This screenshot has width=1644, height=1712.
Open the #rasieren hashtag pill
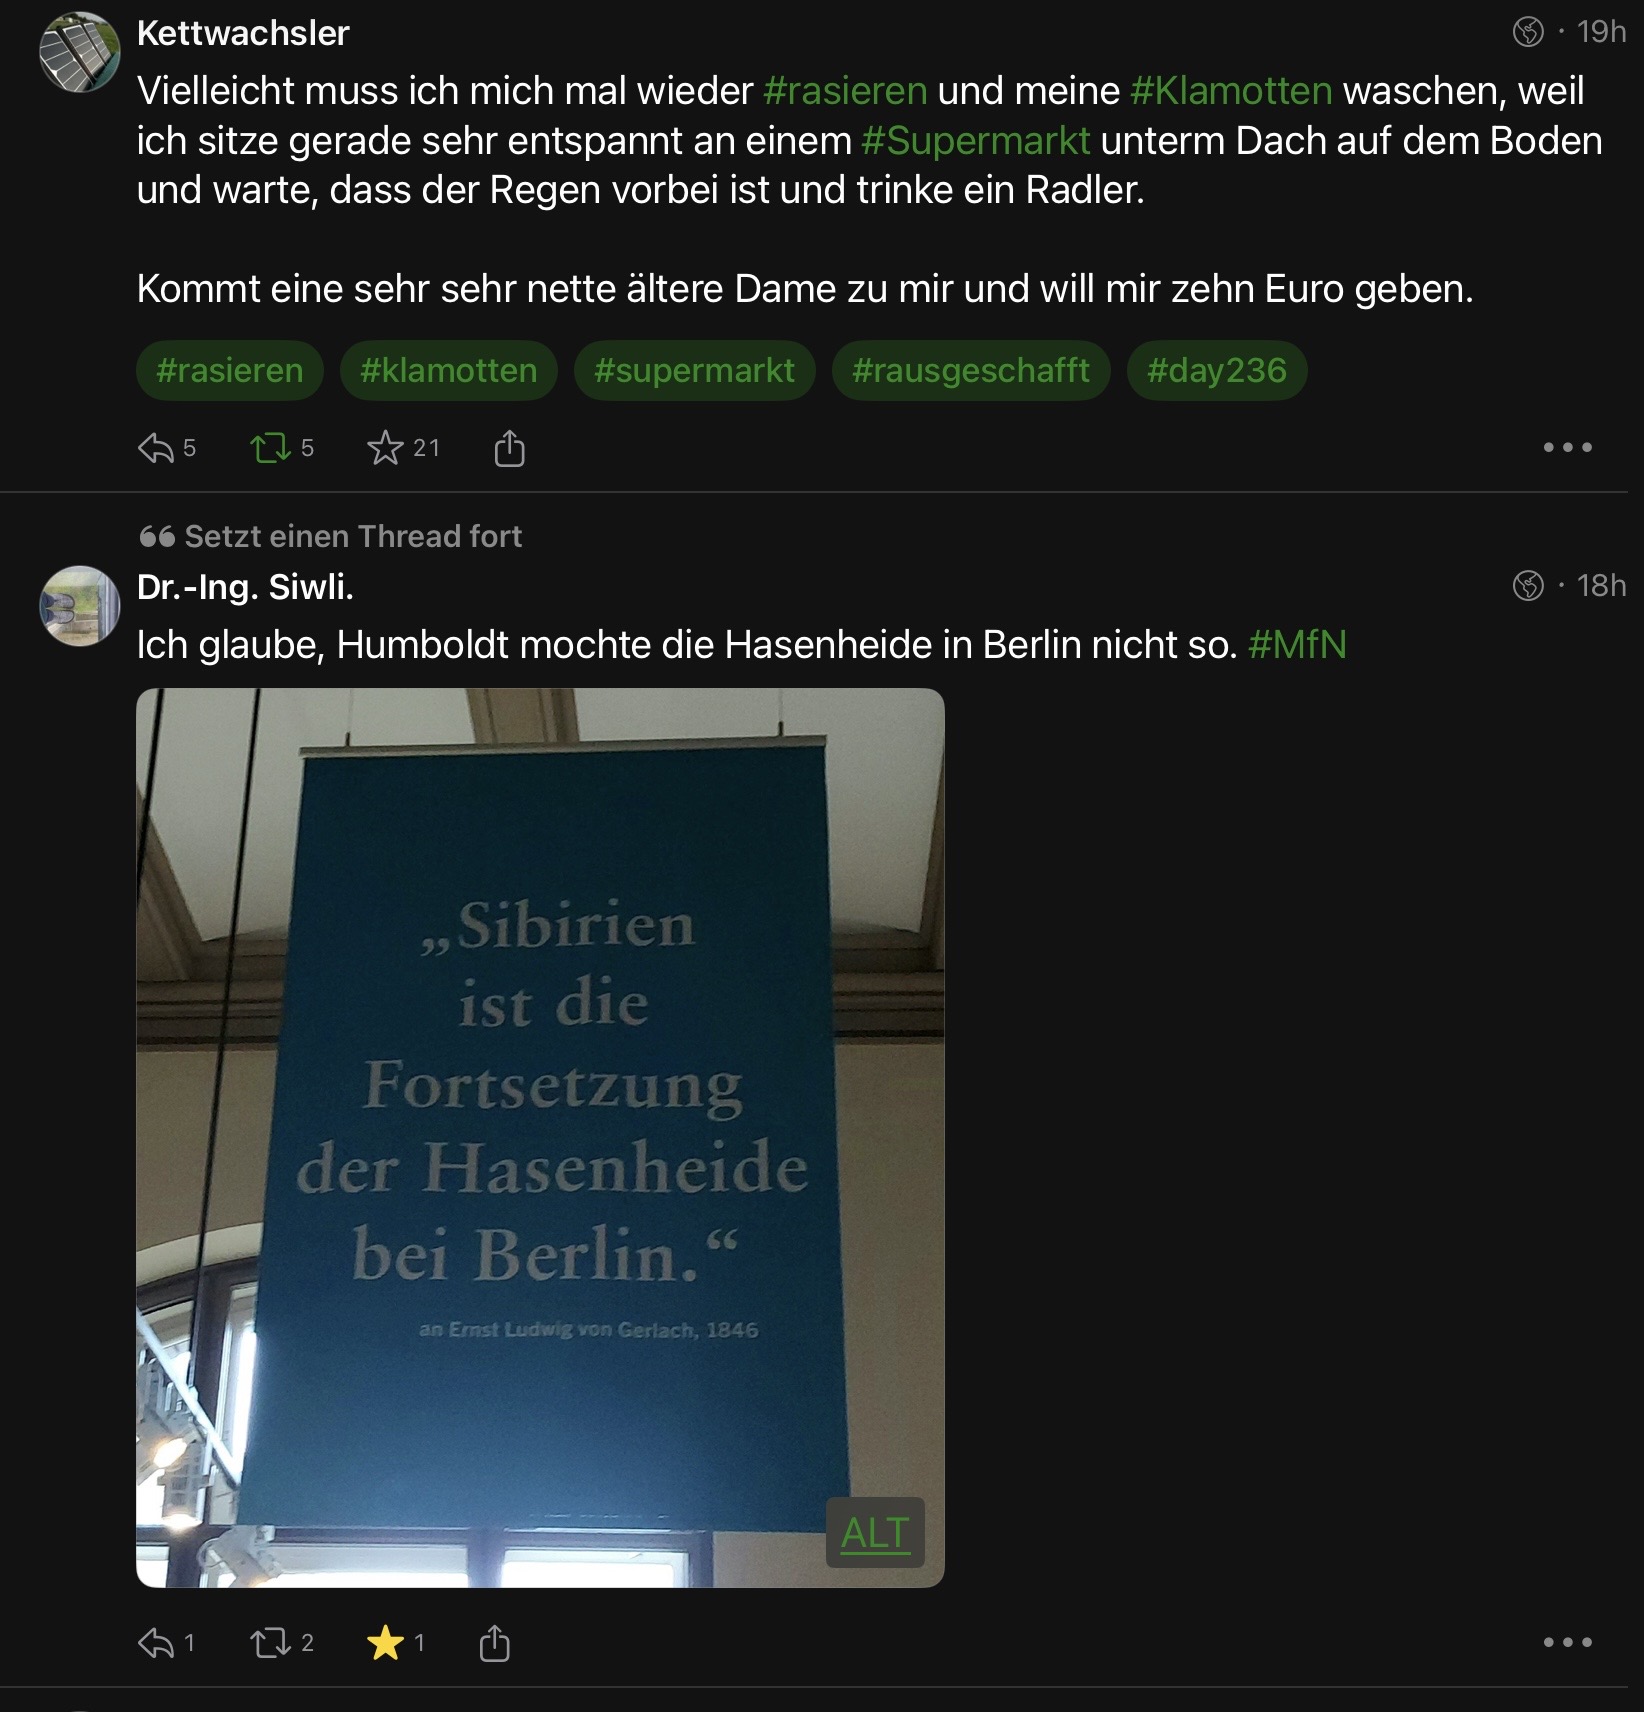click(230, 371)
